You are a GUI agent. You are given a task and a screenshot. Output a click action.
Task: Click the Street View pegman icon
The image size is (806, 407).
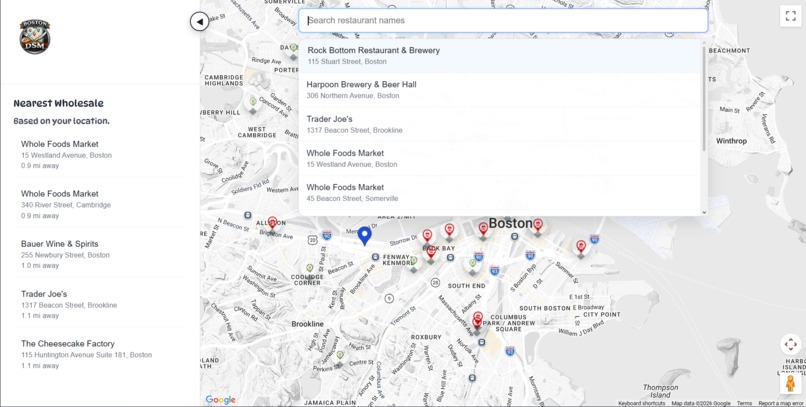pyautogui.click(x=790, y=383)
